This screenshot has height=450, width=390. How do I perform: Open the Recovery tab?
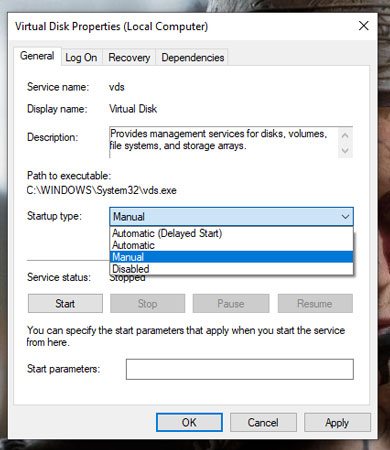(x=129, y=58)
